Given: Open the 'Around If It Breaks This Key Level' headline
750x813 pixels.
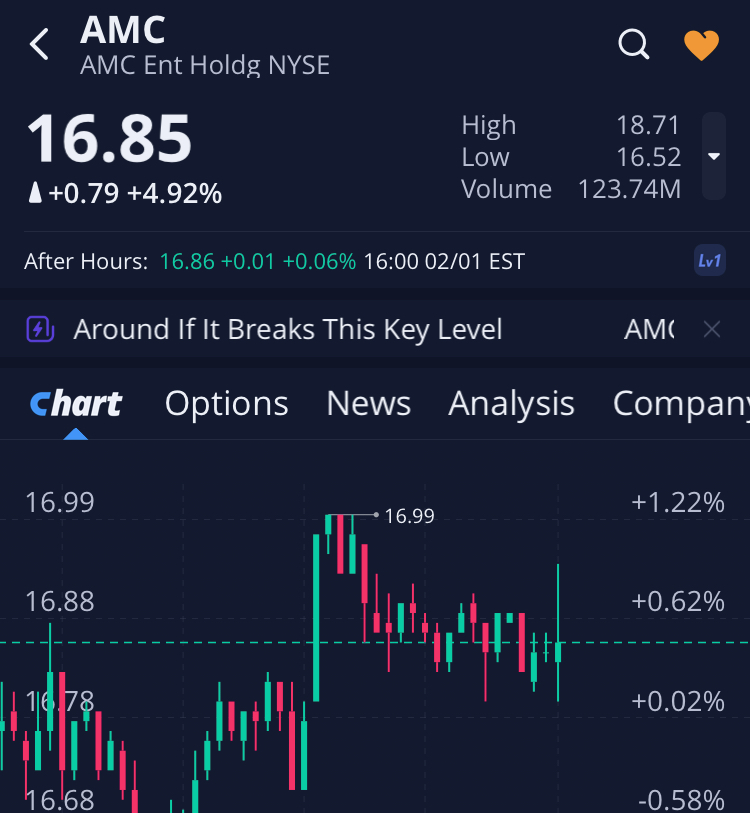Looking at the screenshot, I should point(288,329).
